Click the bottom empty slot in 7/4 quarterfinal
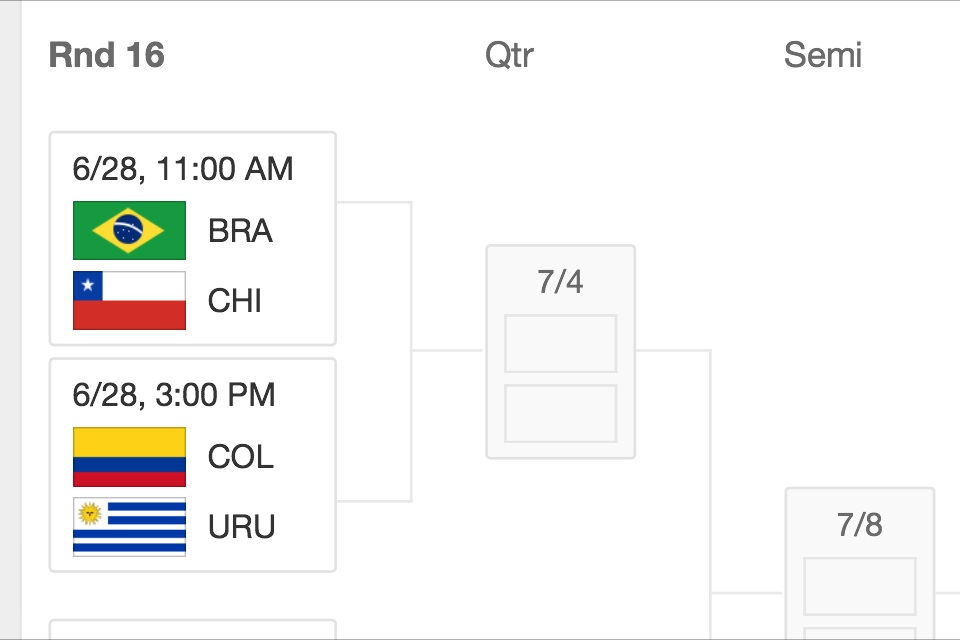 [560, 413]
